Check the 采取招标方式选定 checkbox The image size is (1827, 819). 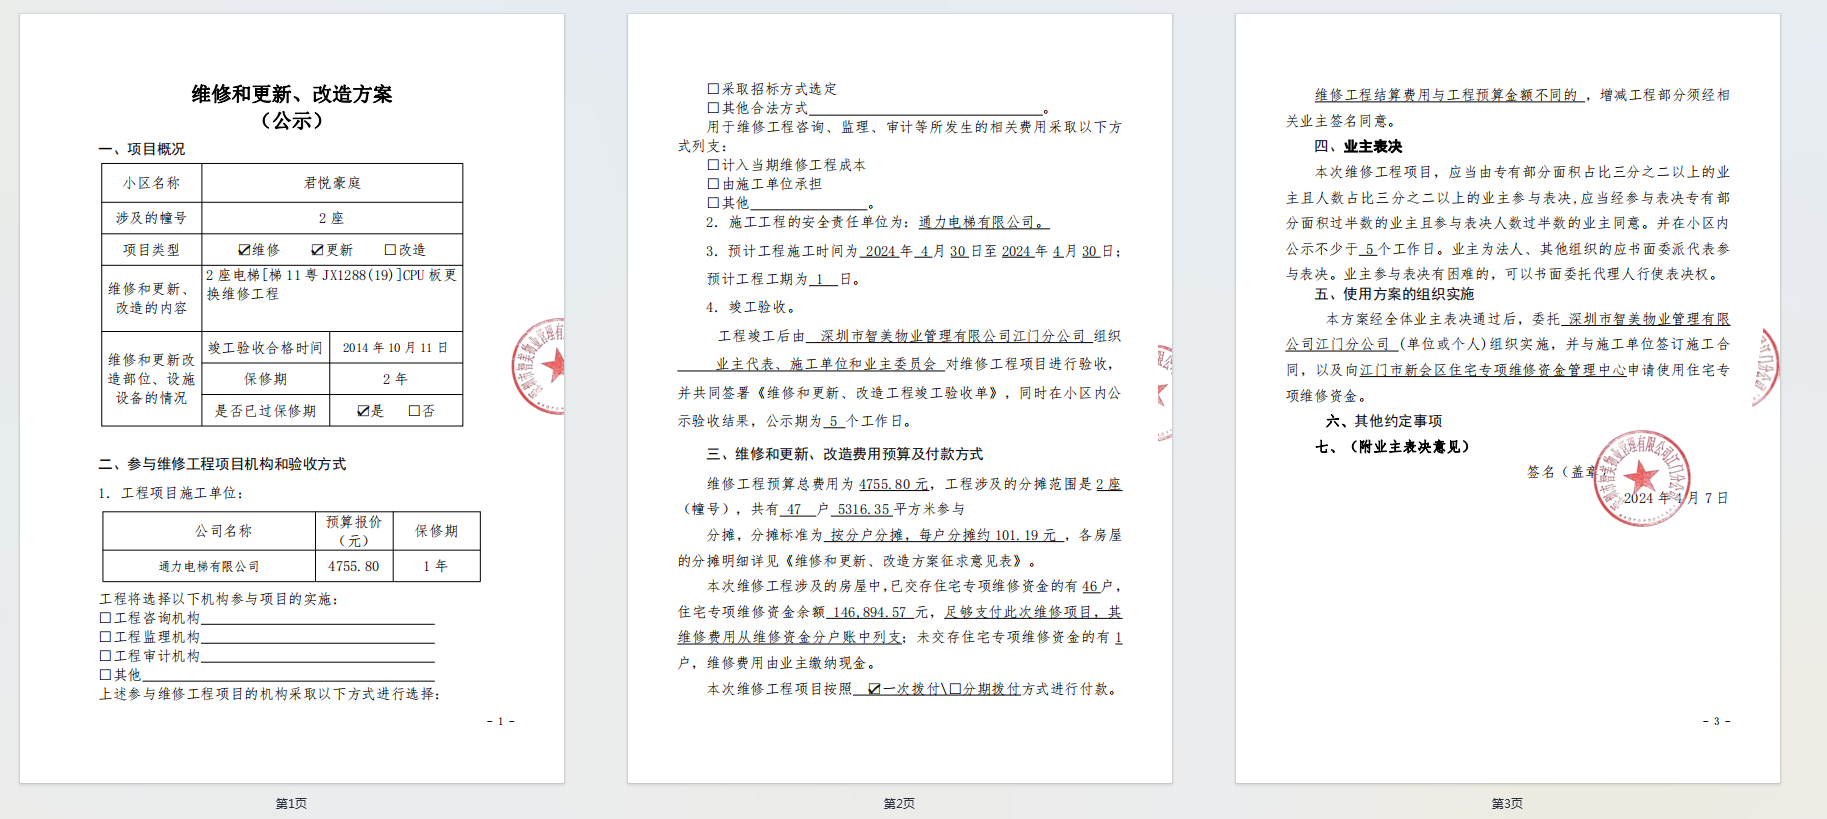click(x=713, y=89)
